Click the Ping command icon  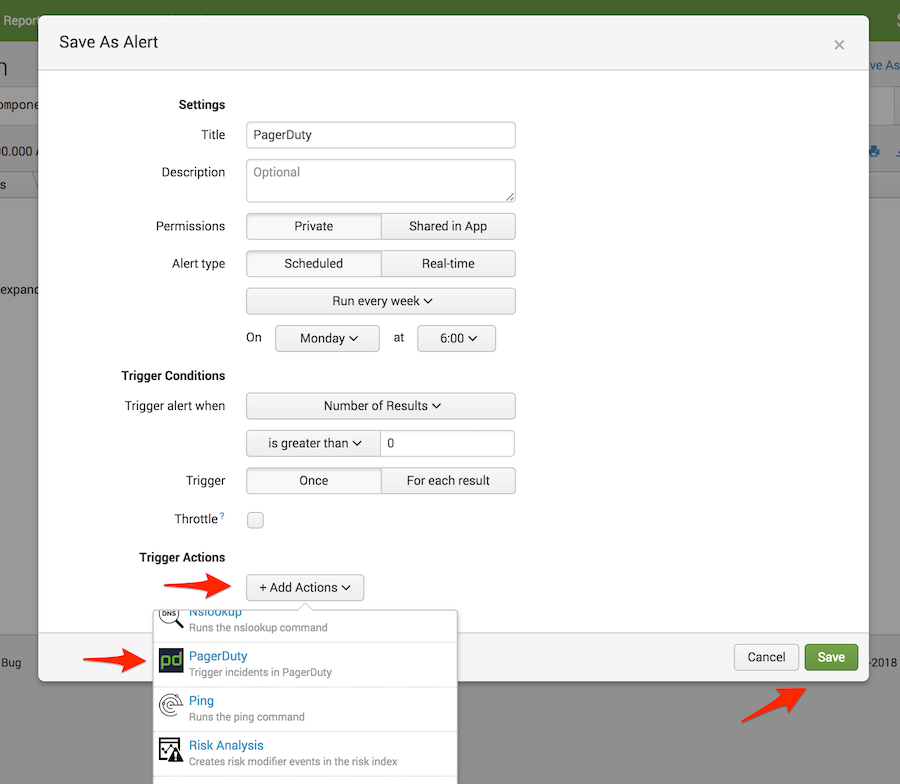[171, 706]
